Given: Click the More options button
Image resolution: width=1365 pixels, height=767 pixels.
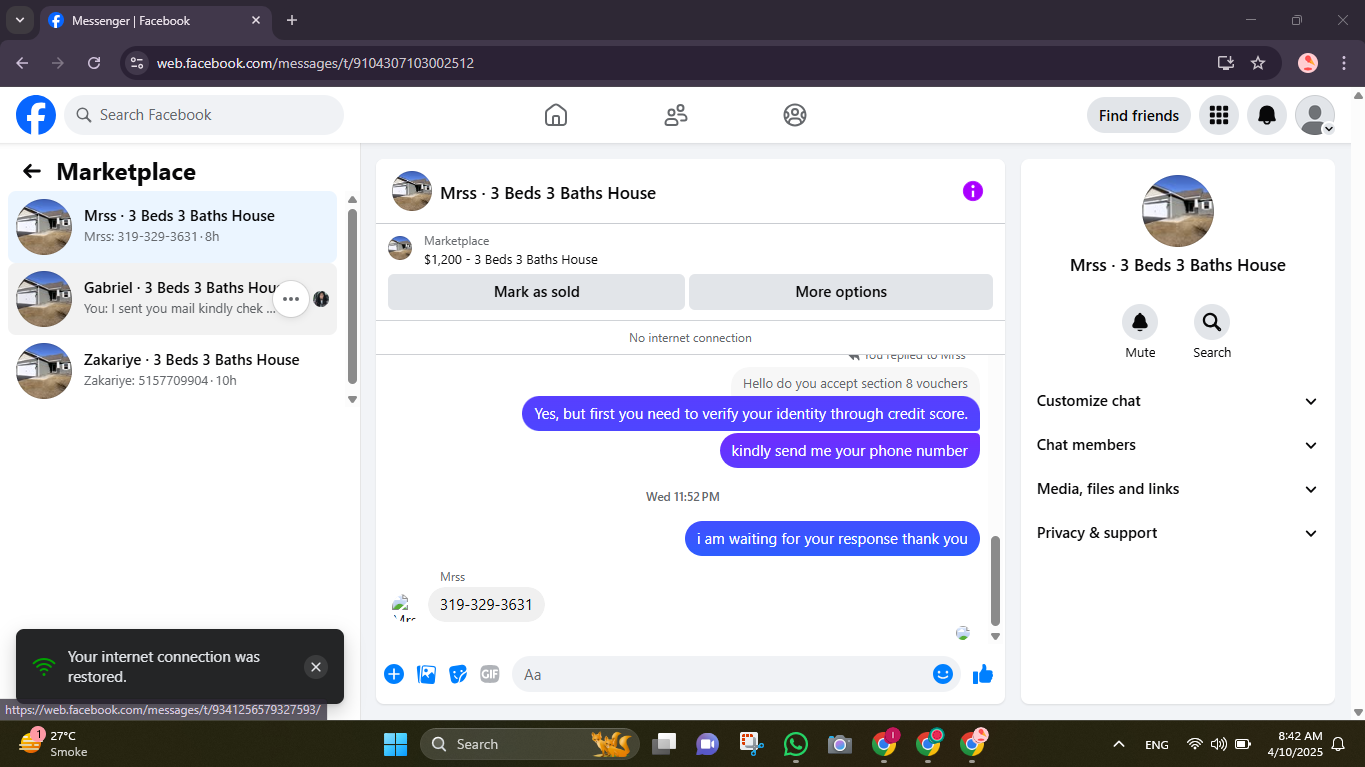Looking at the screenshot, I should pyautogui.click(x=841, y=292).
